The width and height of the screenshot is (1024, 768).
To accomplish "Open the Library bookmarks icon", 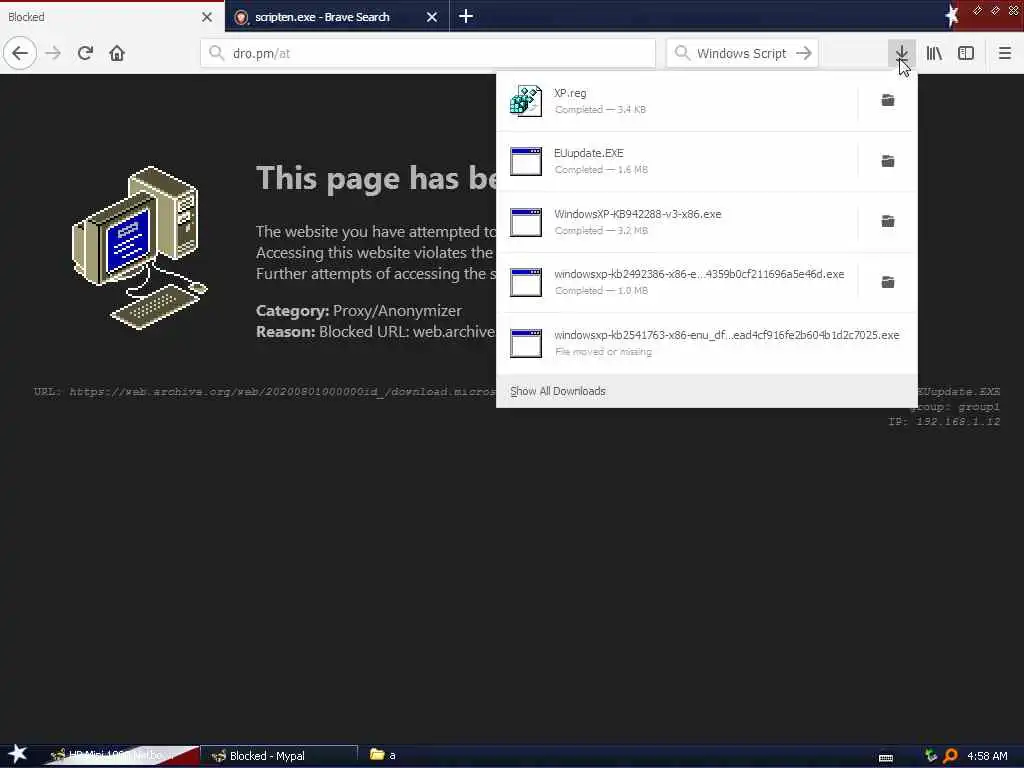I will [934, 53].
